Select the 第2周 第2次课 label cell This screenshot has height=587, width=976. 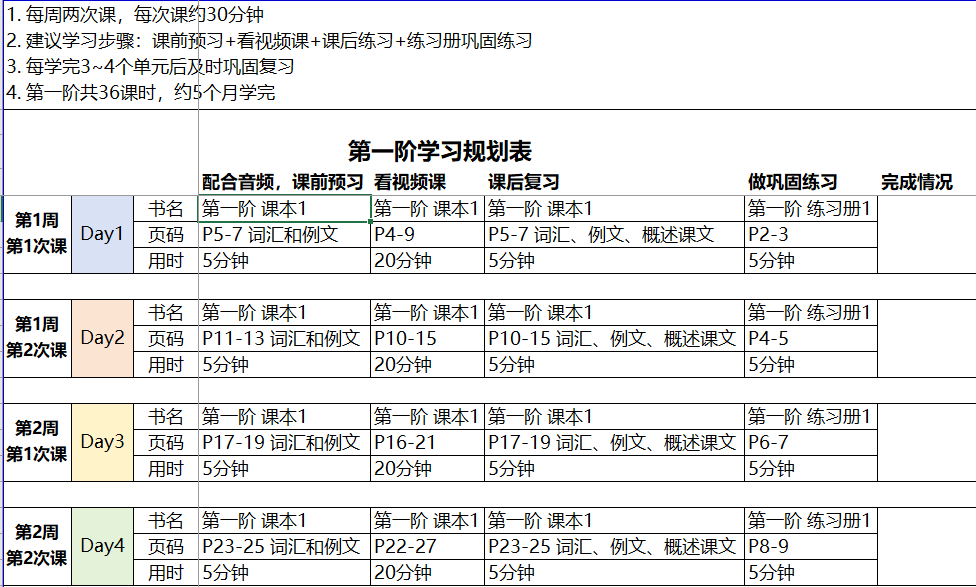click(37, 546)
